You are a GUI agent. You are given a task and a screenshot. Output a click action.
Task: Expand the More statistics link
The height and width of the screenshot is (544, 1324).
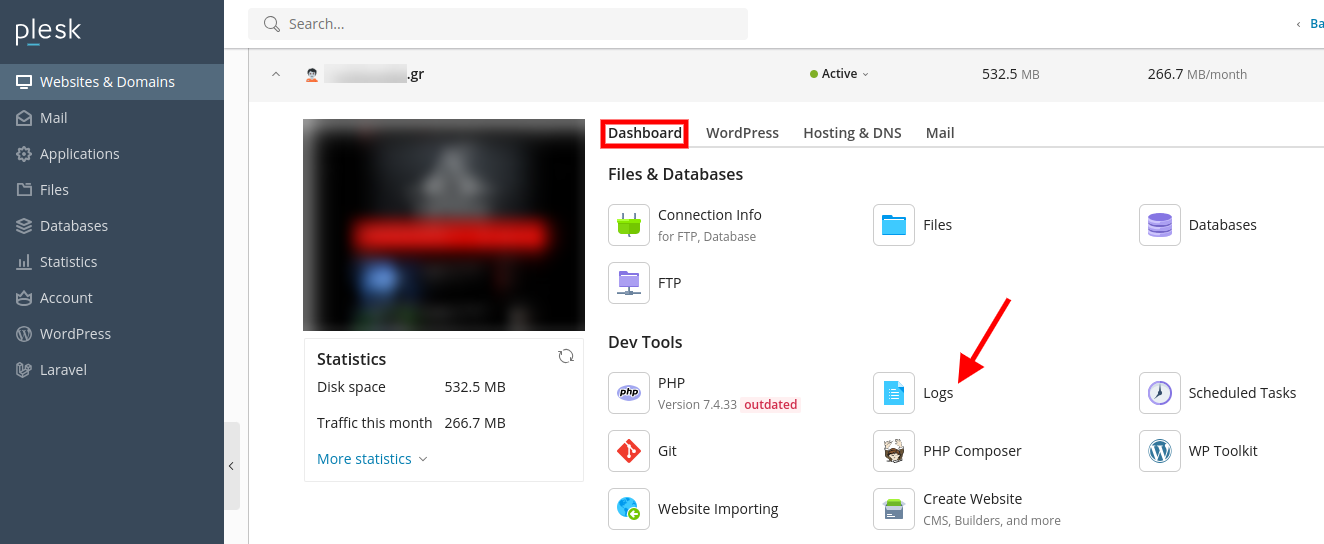pos(372,459)
